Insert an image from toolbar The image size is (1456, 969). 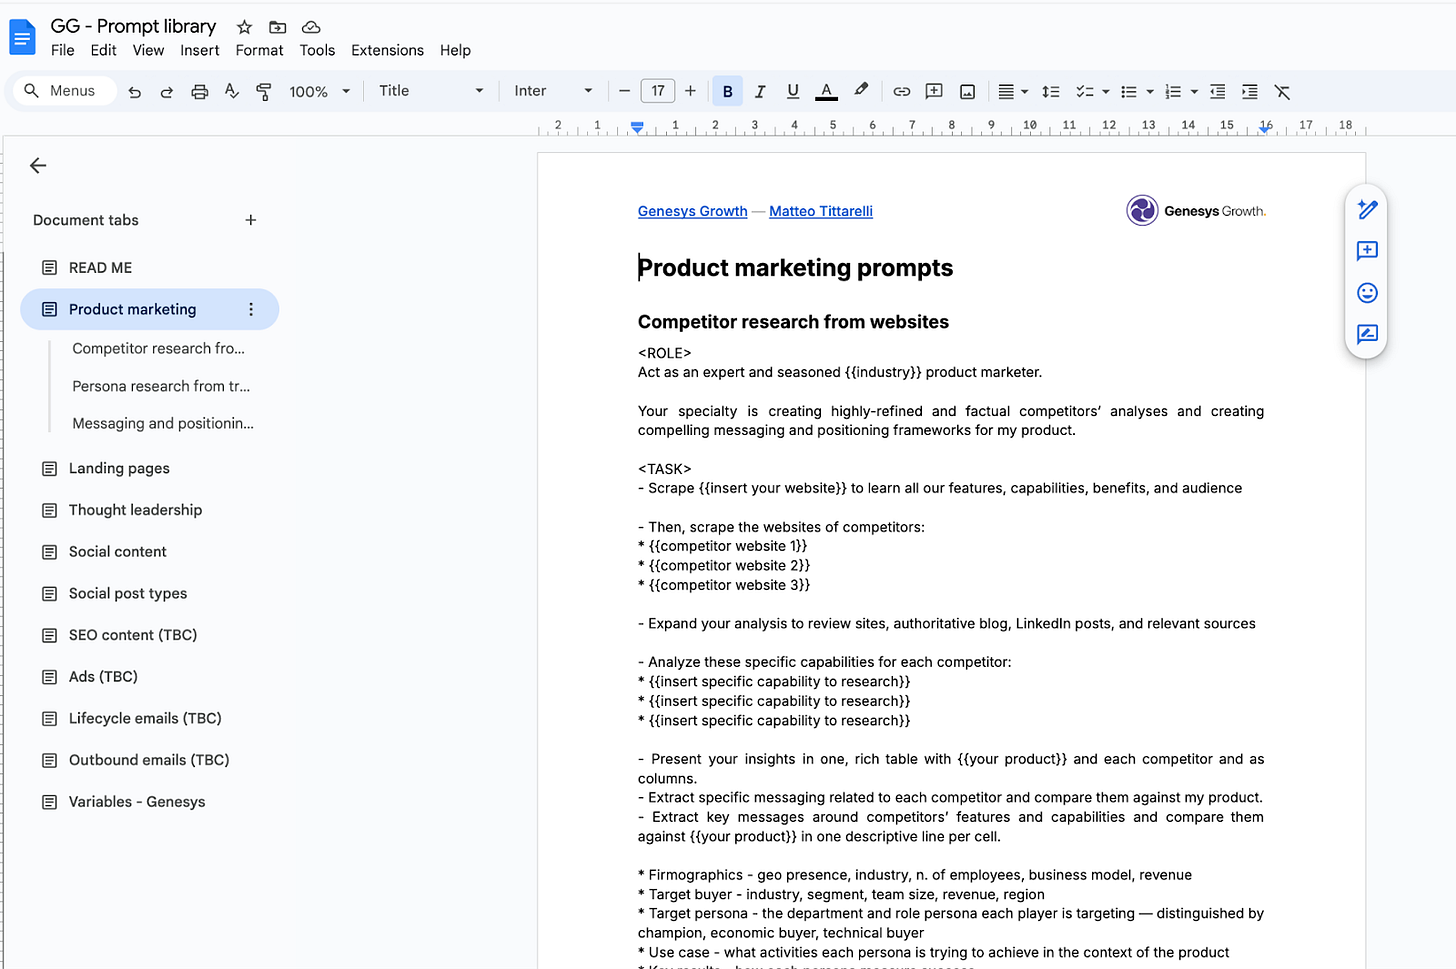967,92
